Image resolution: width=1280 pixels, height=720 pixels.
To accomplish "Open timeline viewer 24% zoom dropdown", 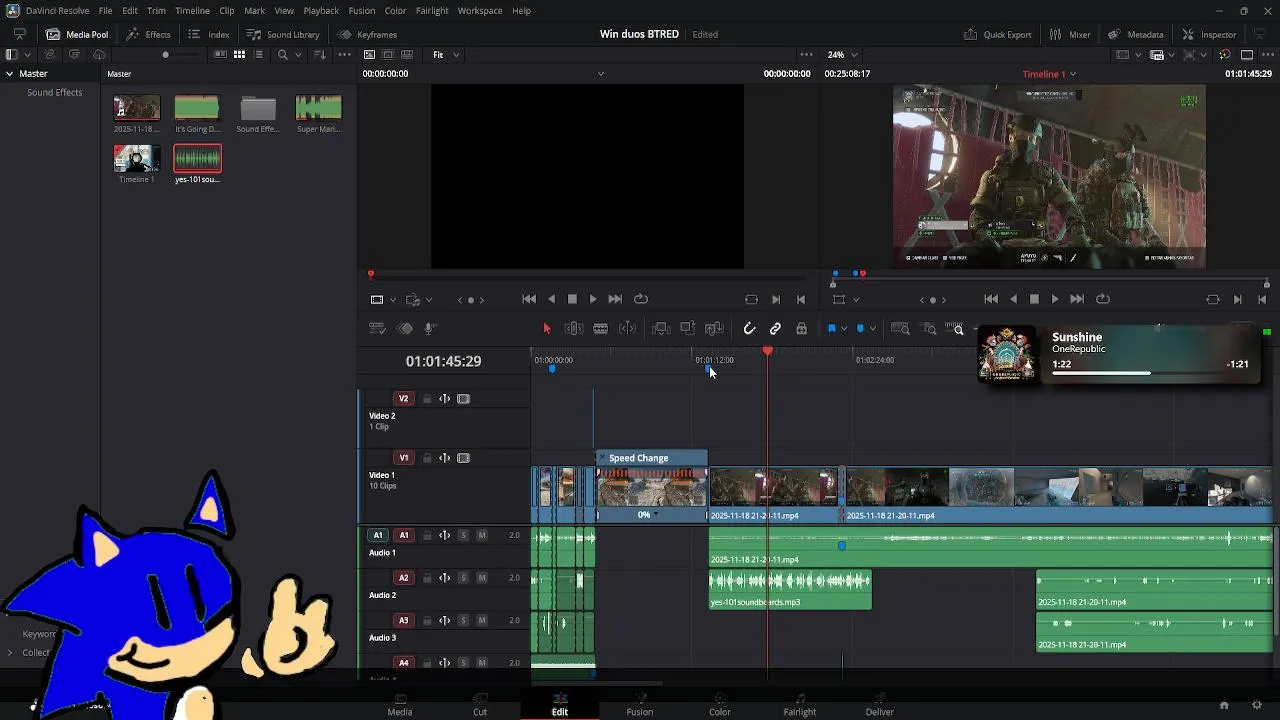I will pyautogui.click(x=842, y=55).
